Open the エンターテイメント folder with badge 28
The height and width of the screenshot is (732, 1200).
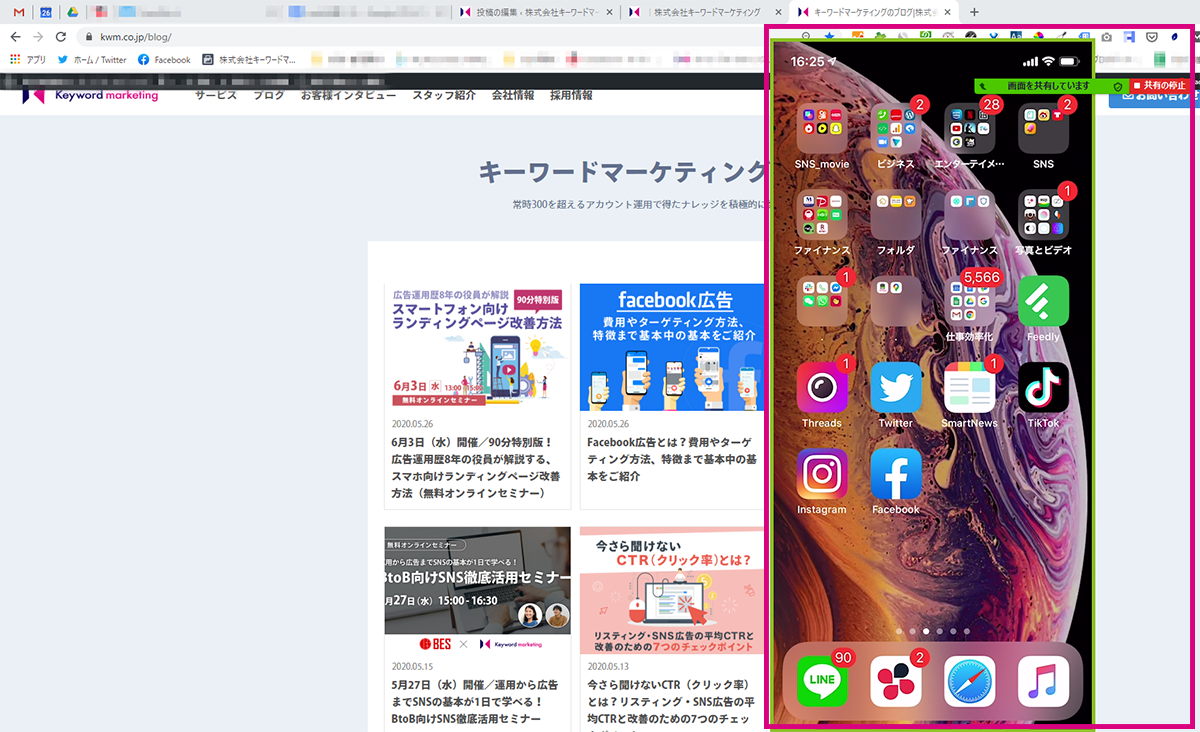(970, 128)
